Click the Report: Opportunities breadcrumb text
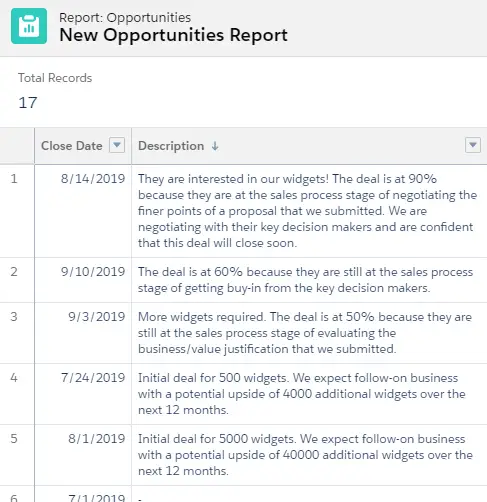Viewport: 487px width, 502px height. pos(125,17)
